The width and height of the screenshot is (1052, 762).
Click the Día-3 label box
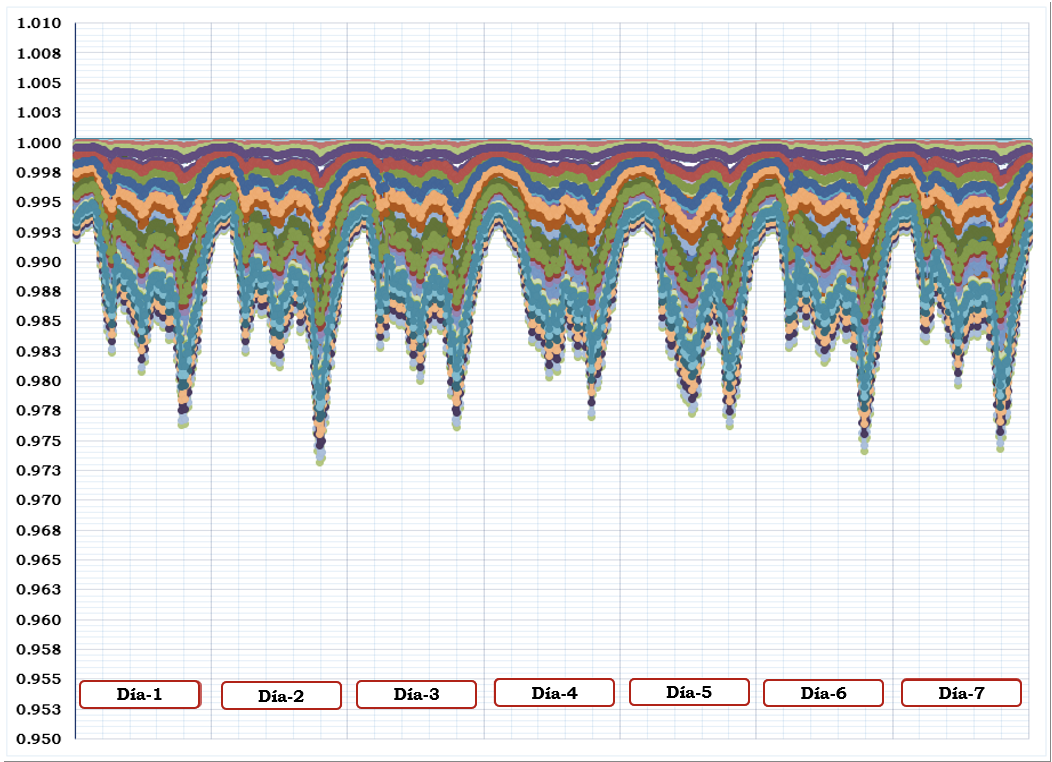tap(416, 694)
